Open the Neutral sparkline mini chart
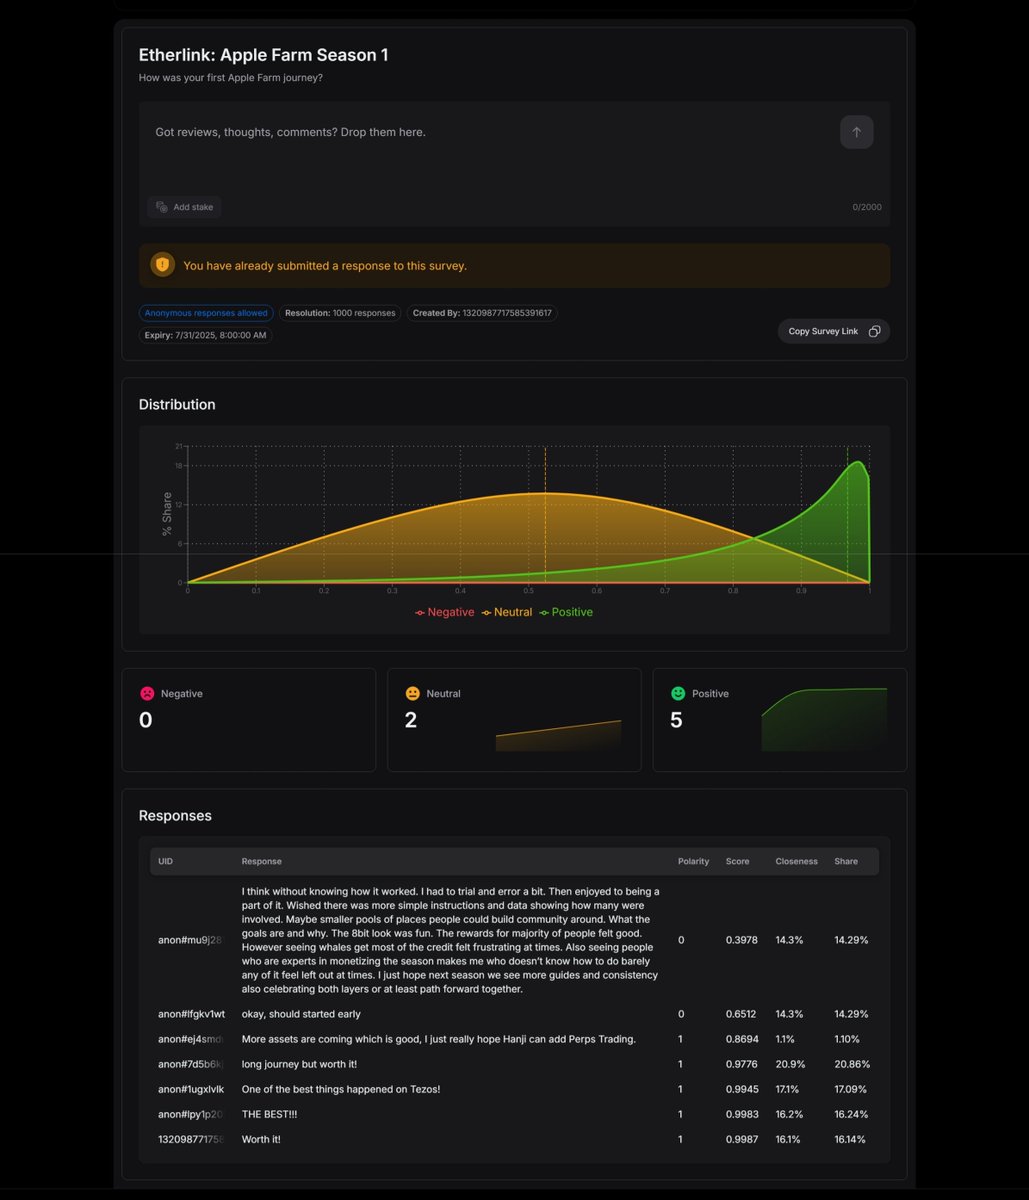This screenshot has height=1200, width=1029. tap(558, 735)
